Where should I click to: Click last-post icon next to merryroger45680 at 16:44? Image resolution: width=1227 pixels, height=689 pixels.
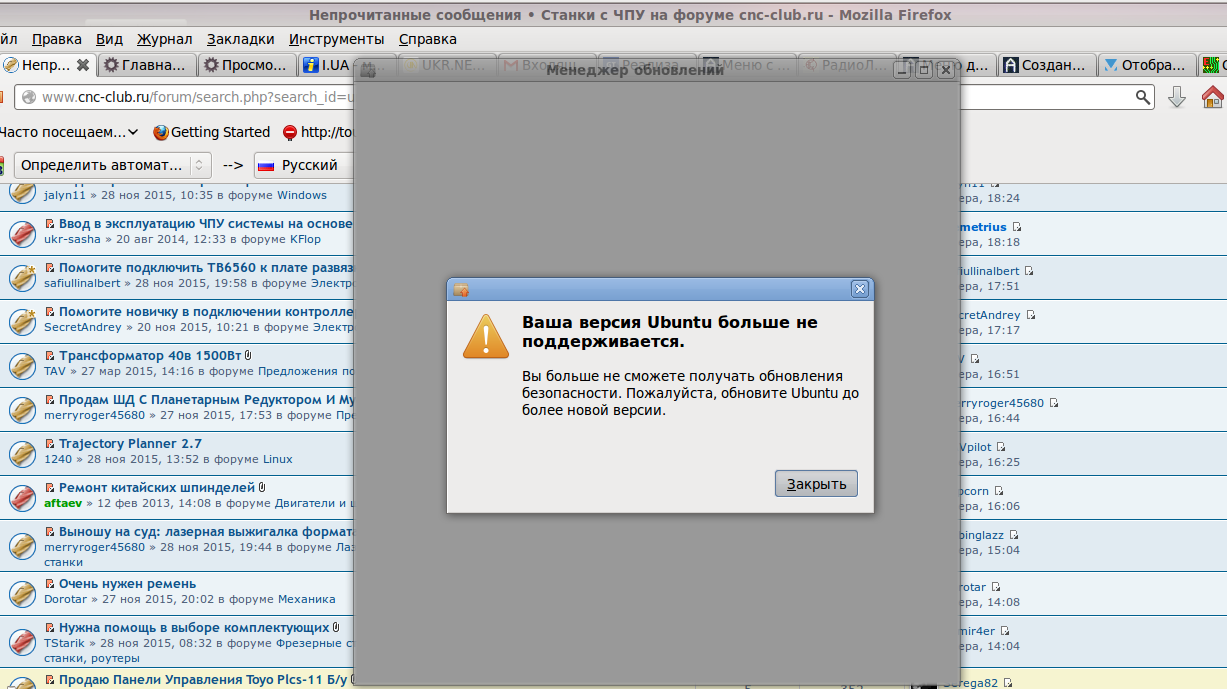click(1054, 403)
